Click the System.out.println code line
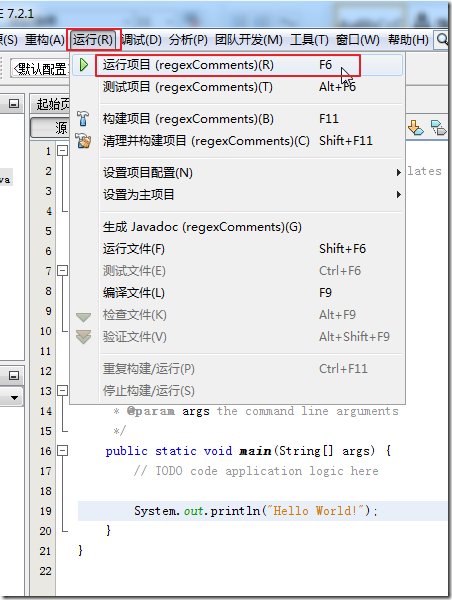Viewport: 452px width, 600px height. 256,511
